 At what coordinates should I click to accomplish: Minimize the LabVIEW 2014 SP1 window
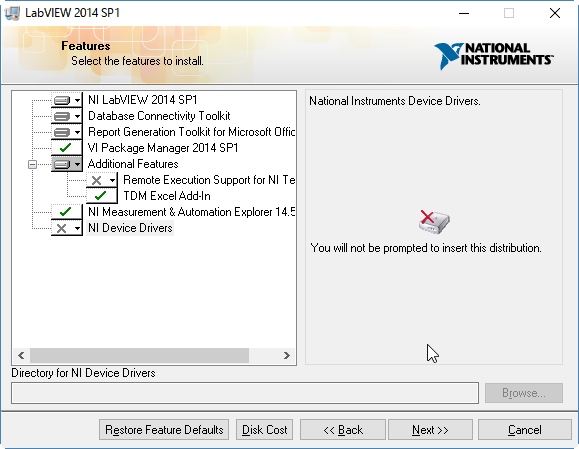[x=464, y=13]
